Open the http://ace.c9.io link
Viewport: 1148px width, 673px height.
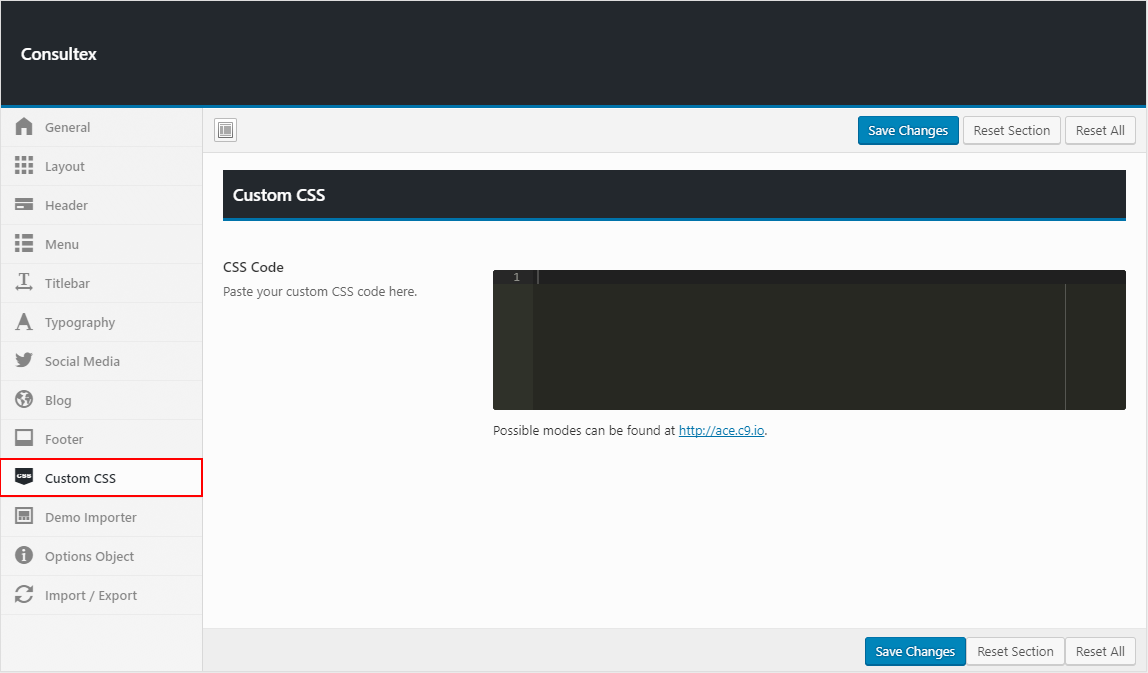point(721,431)
